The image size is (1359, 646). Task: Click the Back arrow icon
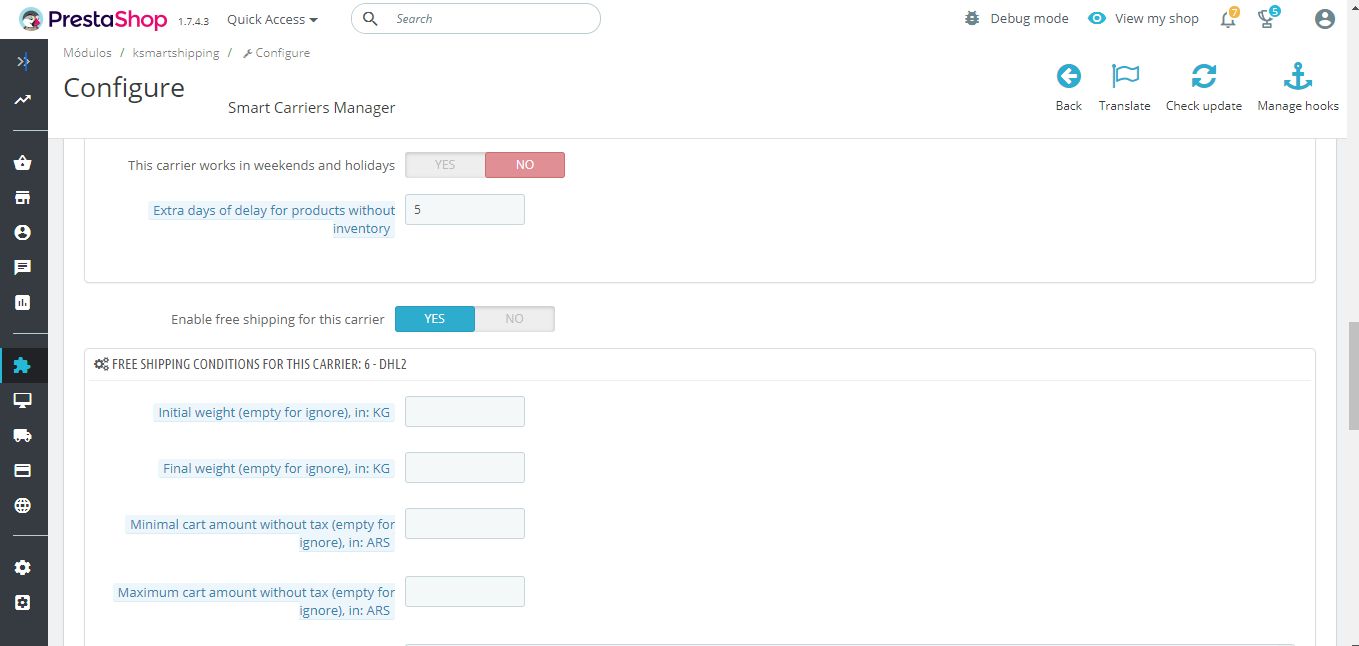point(1068,77)
